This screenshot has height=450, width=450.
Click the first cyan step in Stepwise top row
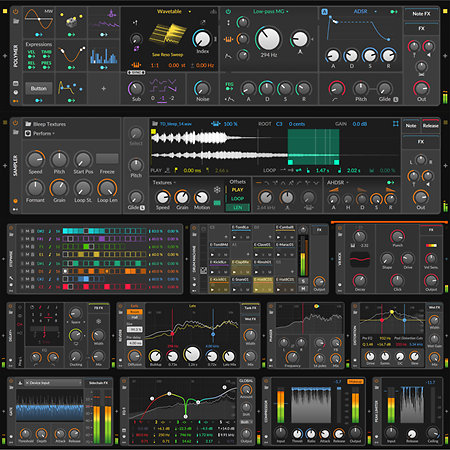pyautogui.click(x=65, y=231)
